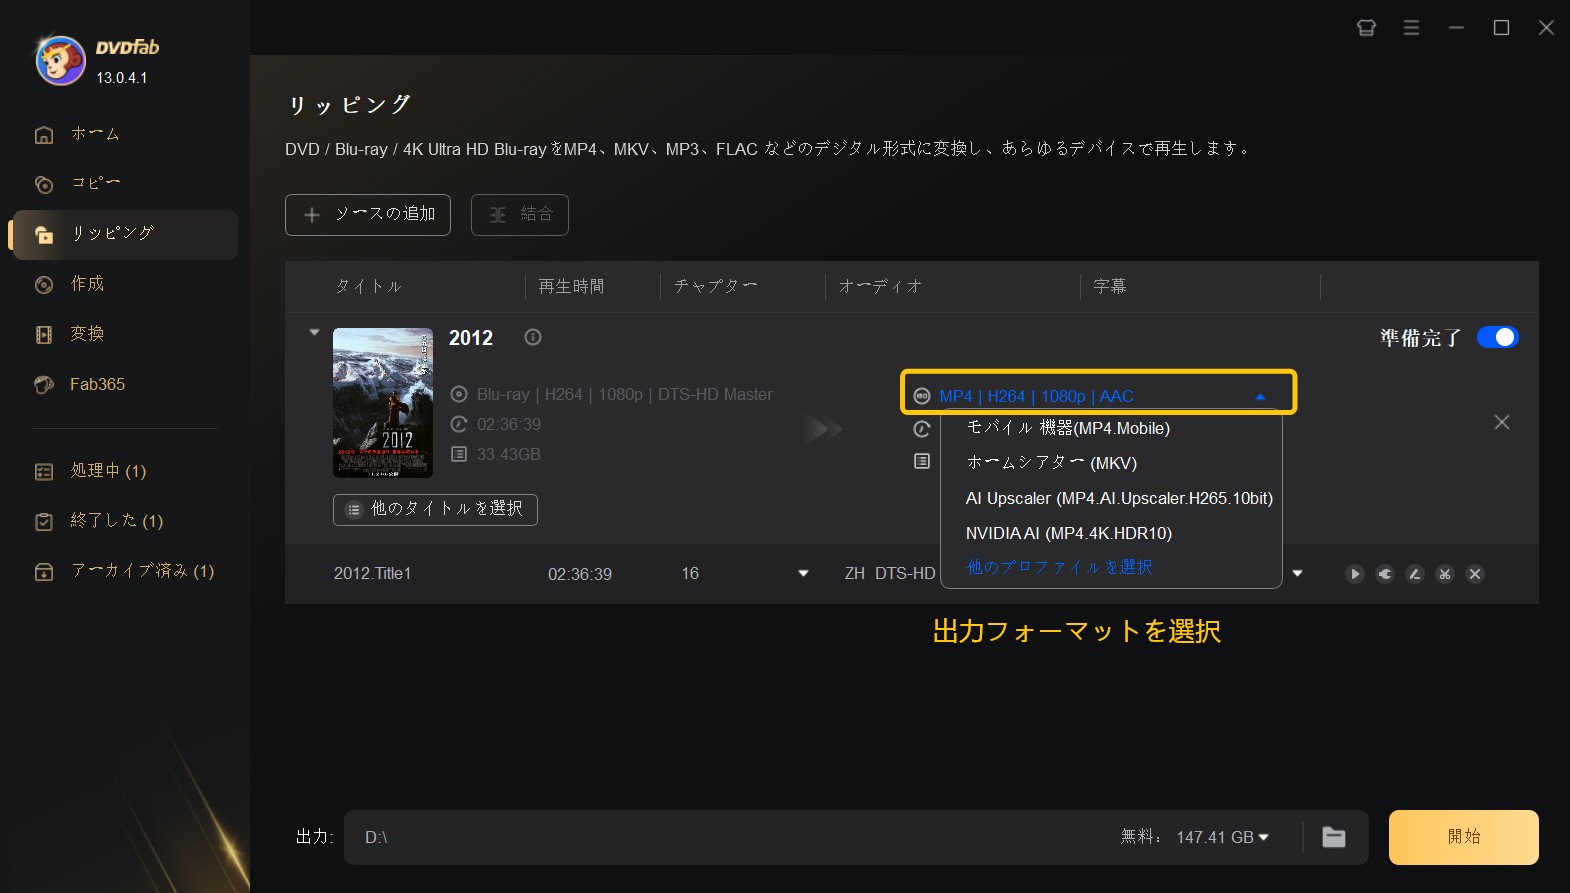Open the hamburger main menu
Viewport: 1570px width, 893px height.
click(1411, 28)
